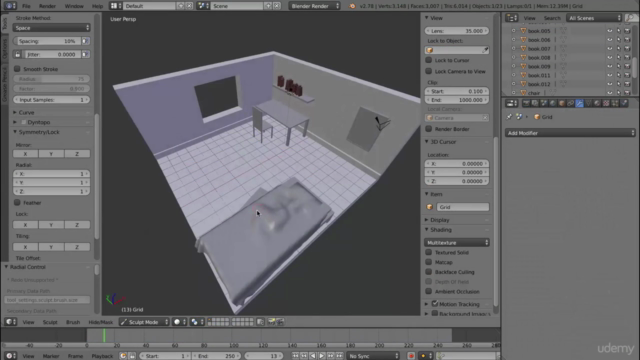Open the No Sync dropdown
Image resolution: width=640 pixels, height=360 pixels.
click(x=373, y=356)
